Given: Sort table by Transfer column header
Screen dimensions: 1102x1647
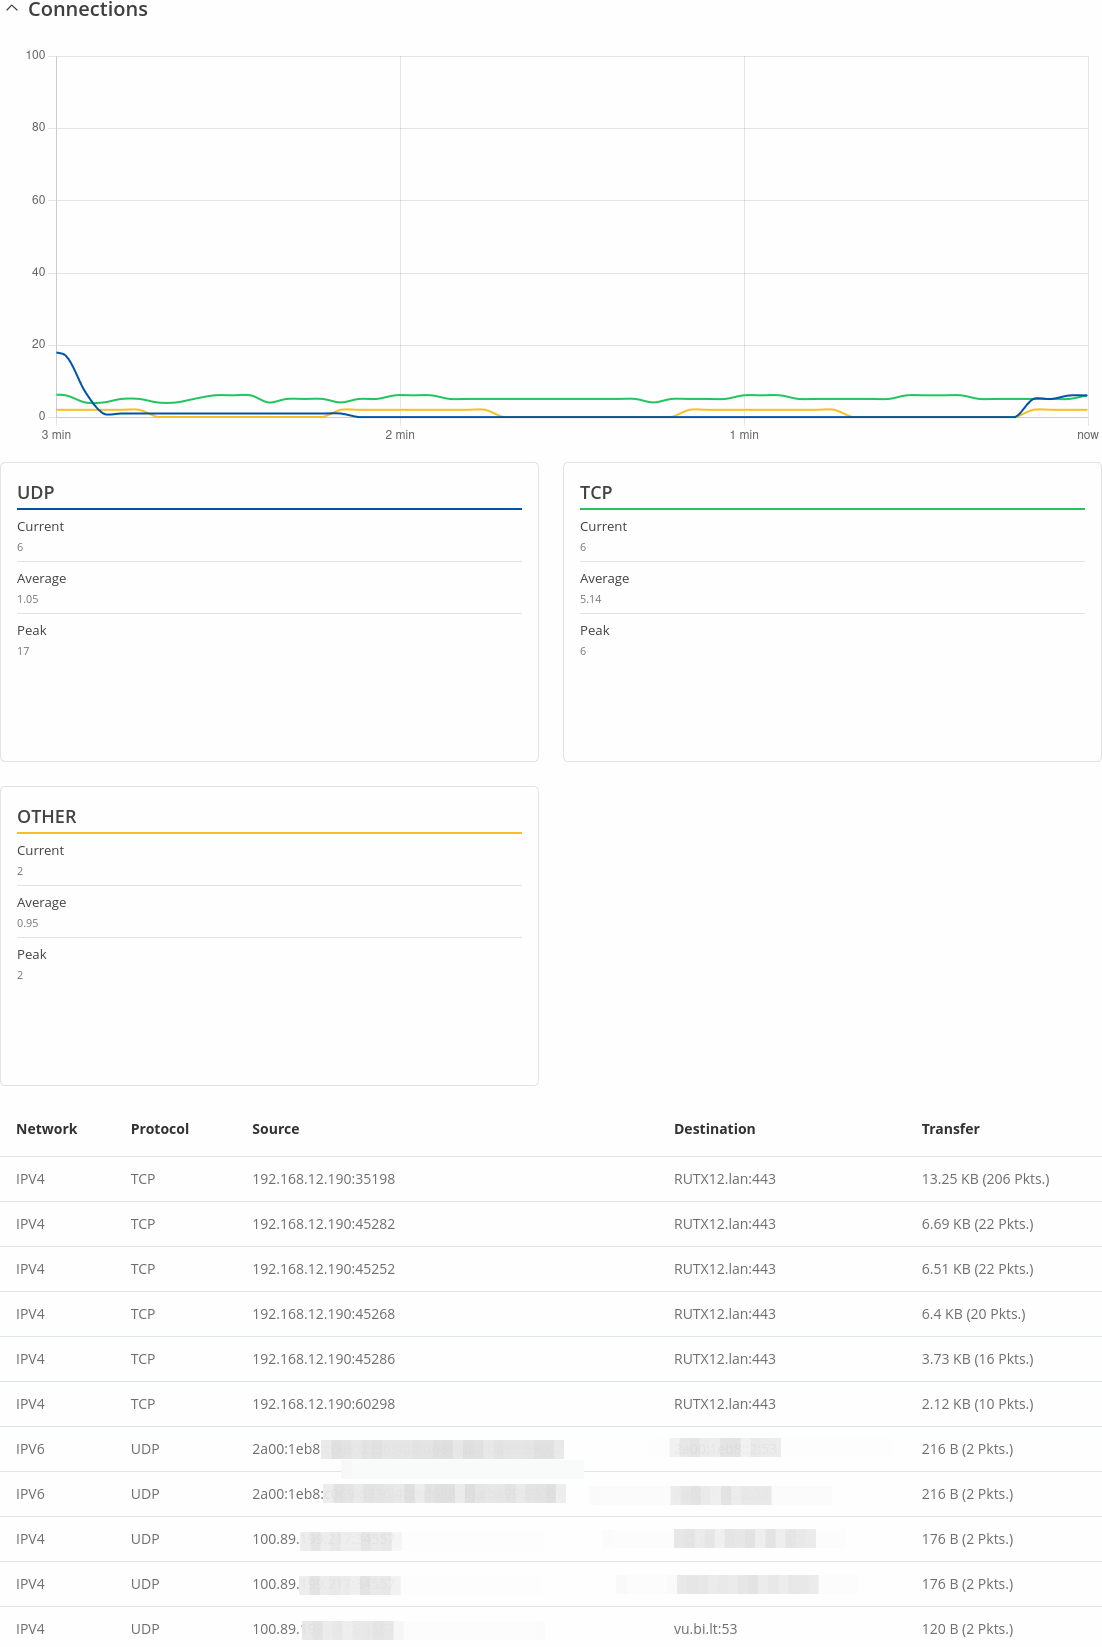Looking at the screenshot, I should [951, 1129].
